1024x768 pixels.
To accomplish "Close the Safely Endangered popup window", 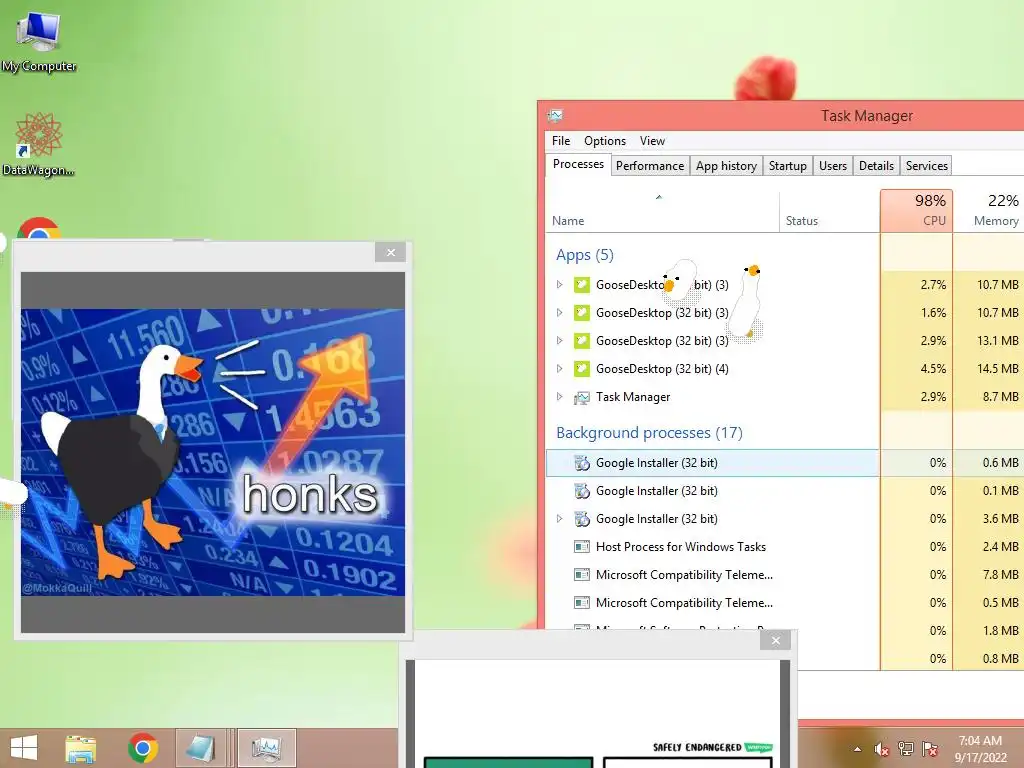I will (775, 641).
